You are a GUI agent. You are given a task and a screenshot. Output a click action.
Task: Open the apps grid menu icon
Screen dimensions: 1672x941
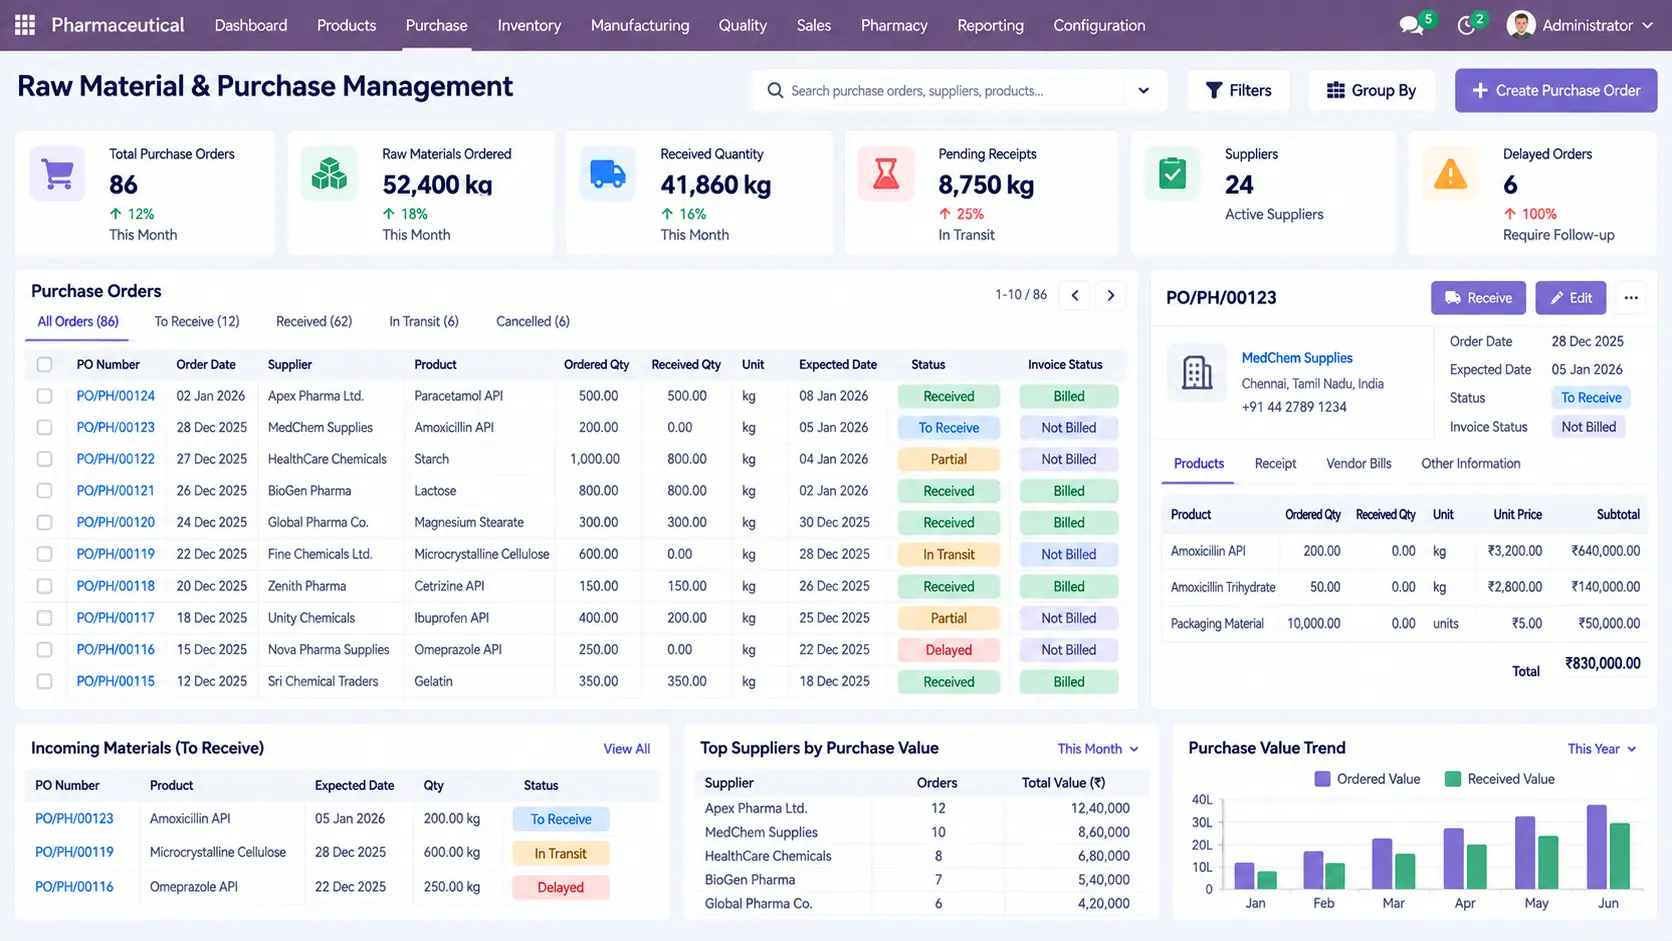pyautogui.click(x=25, y=25)
